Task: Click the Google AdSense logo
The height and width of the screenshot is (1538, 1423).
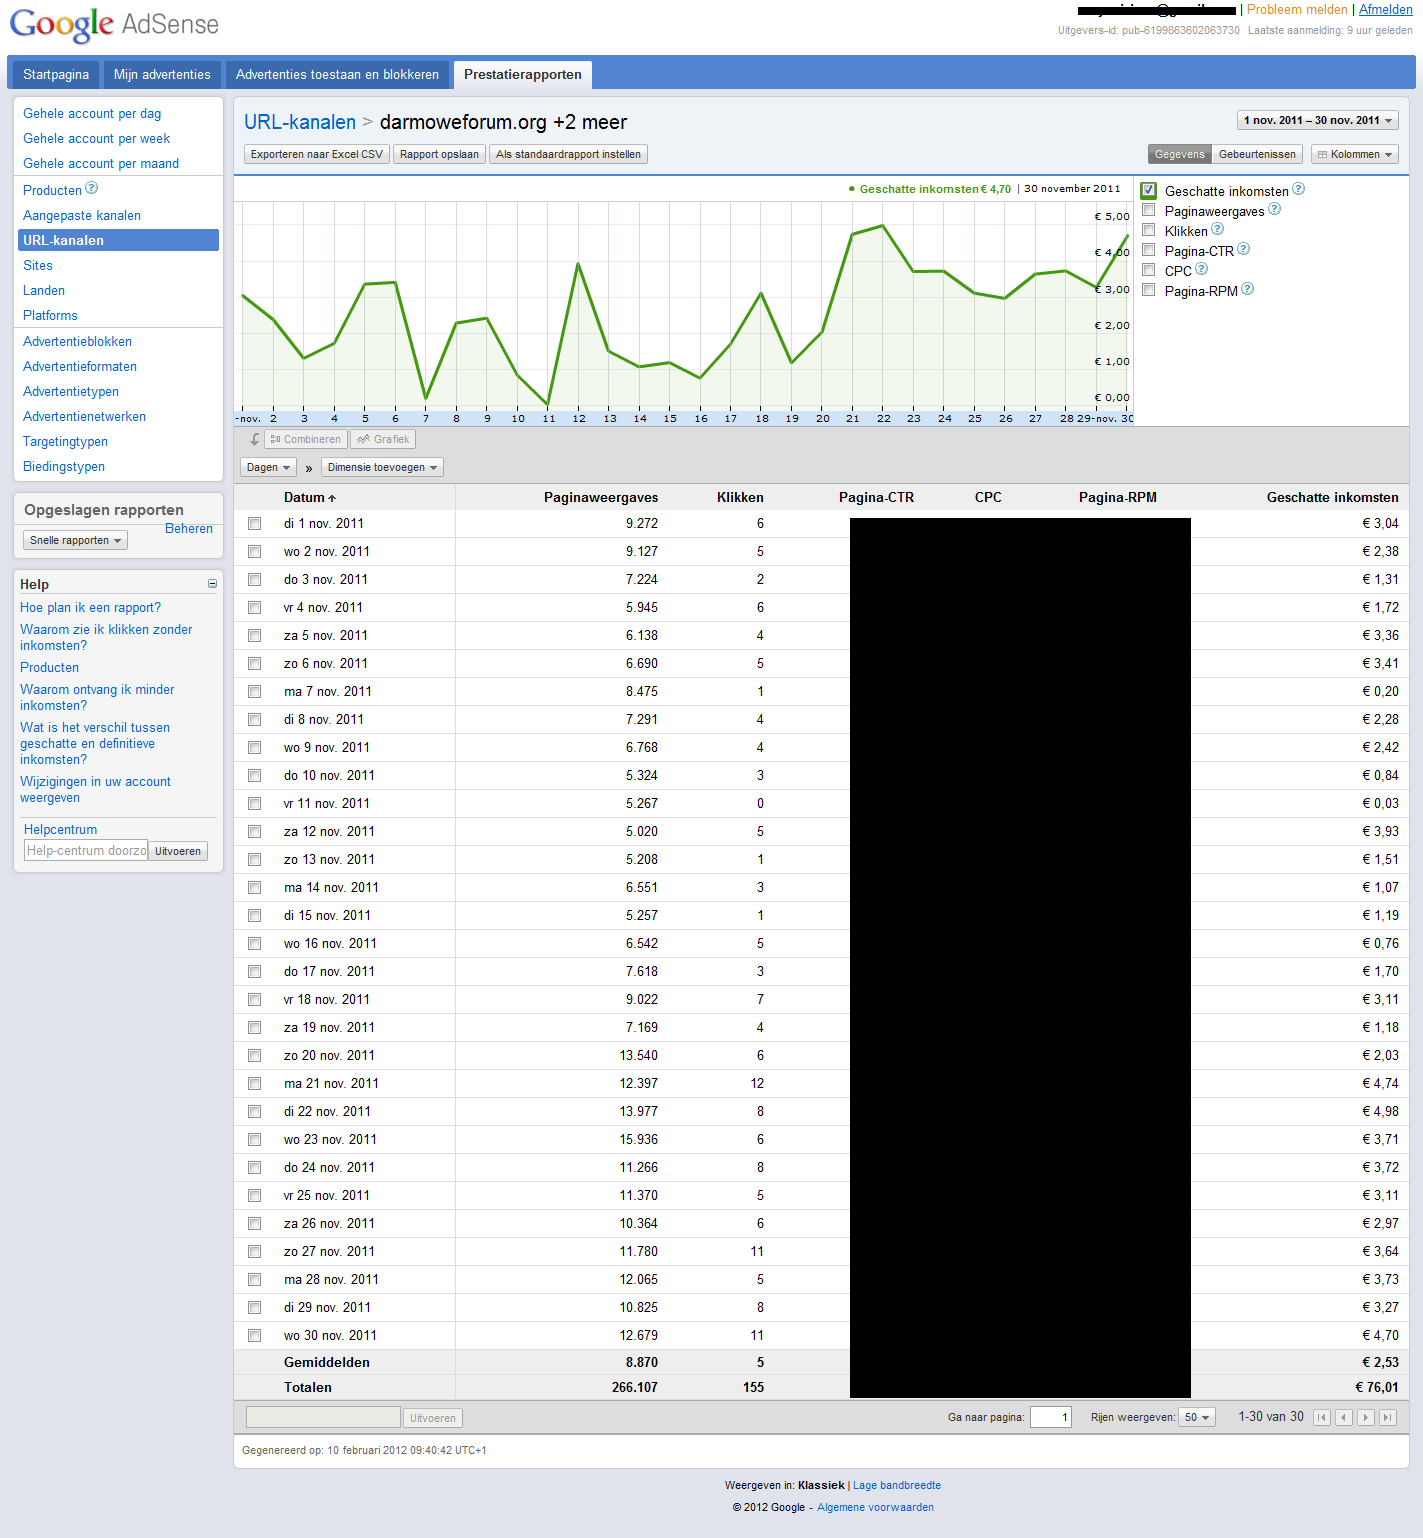Action: click(x=114, y=25)
